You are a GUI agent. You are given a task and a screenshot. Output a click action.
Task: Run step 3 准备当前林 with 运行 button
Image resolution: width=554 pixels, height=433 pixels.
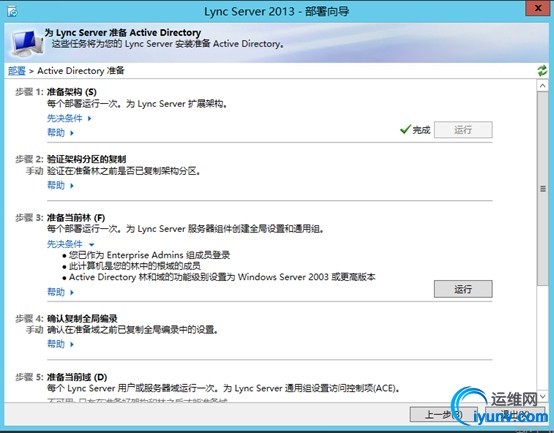[x=463, y=289]
